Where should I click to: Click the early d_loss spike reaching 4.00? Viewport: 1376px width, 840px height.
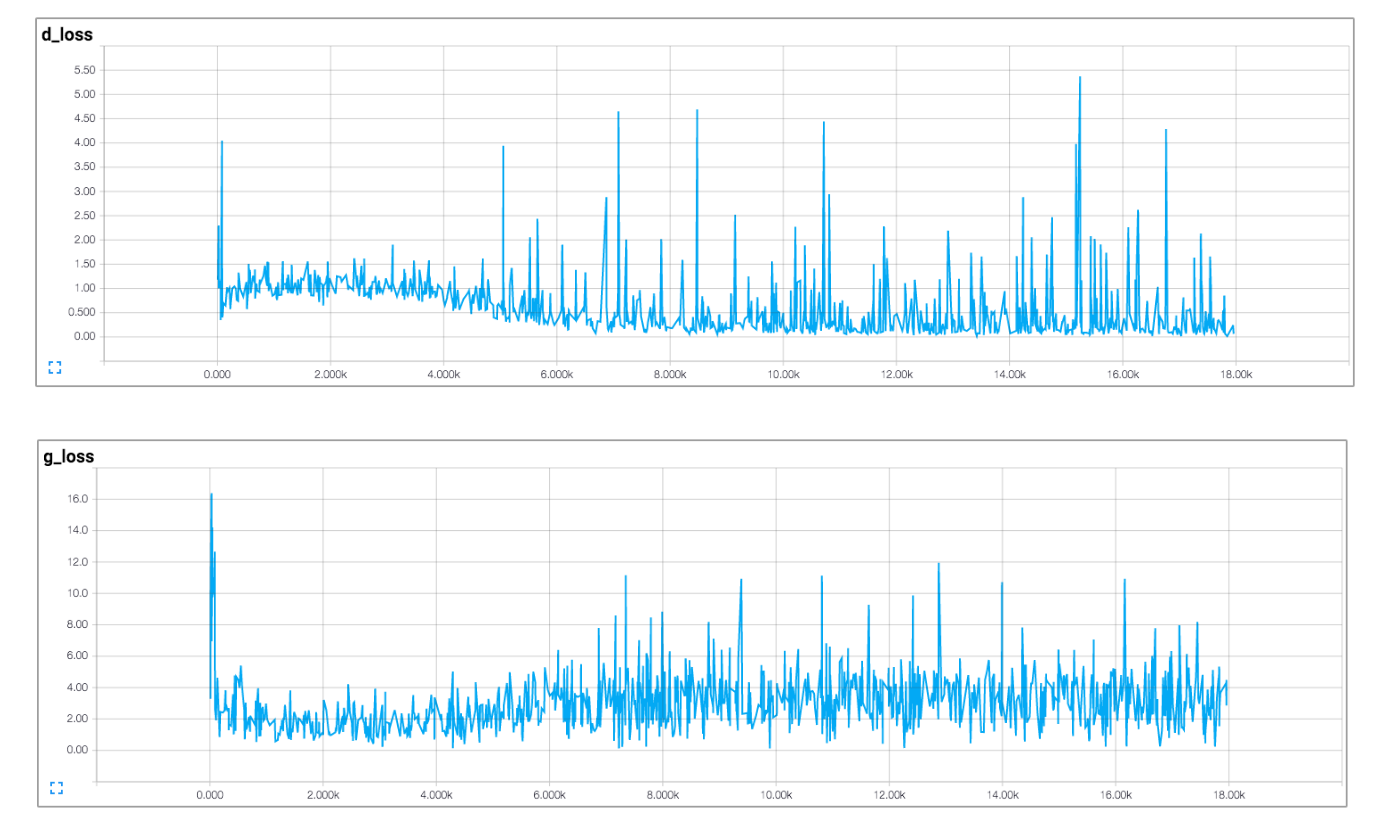coord(221,142)
